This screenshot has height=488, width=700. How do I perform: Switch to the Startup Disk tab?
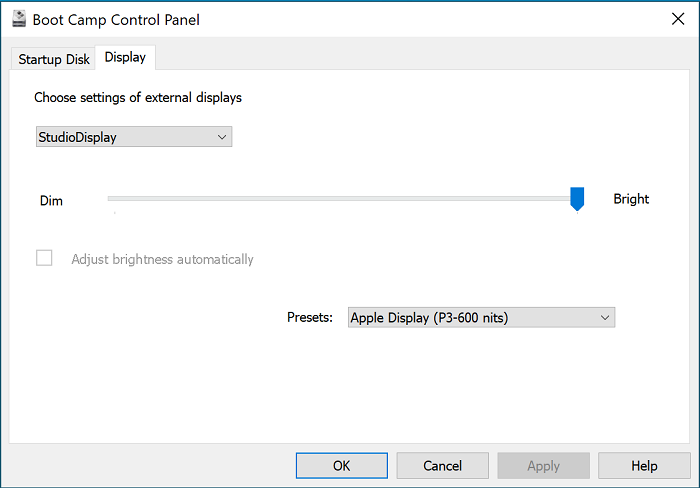tap(54, 59)
